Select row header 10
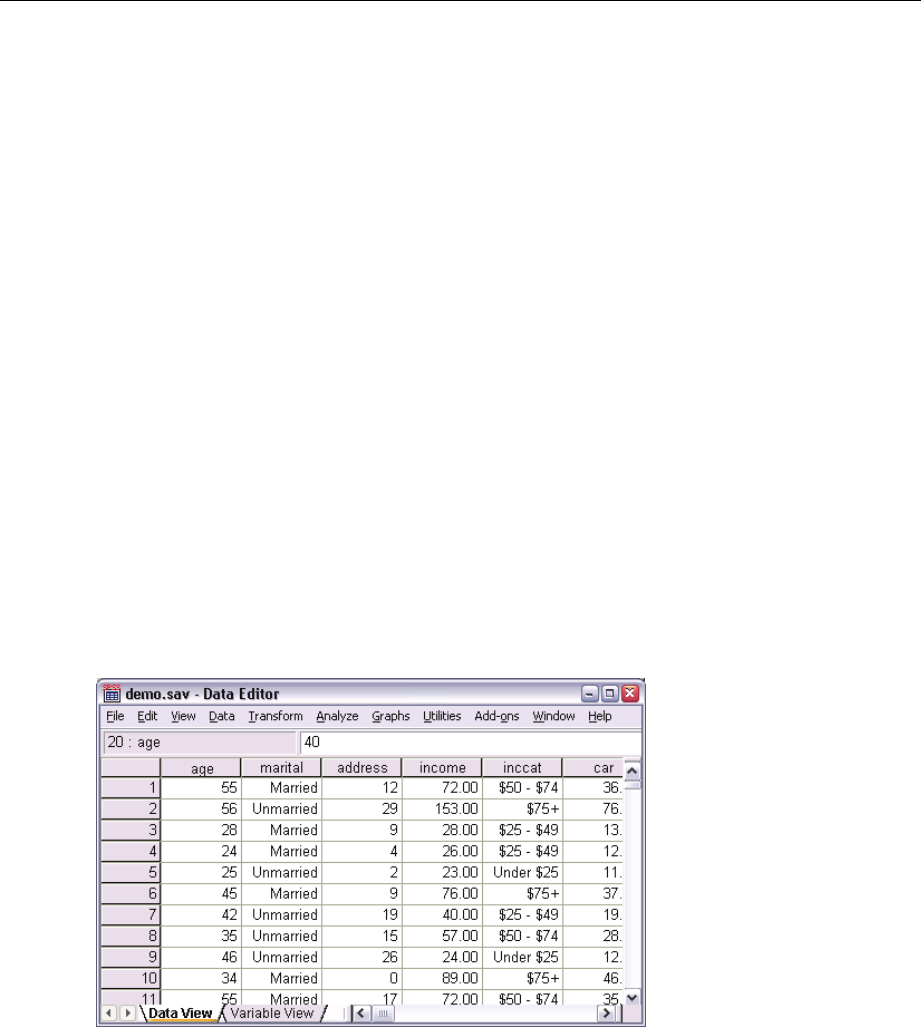 pos(131,979)
